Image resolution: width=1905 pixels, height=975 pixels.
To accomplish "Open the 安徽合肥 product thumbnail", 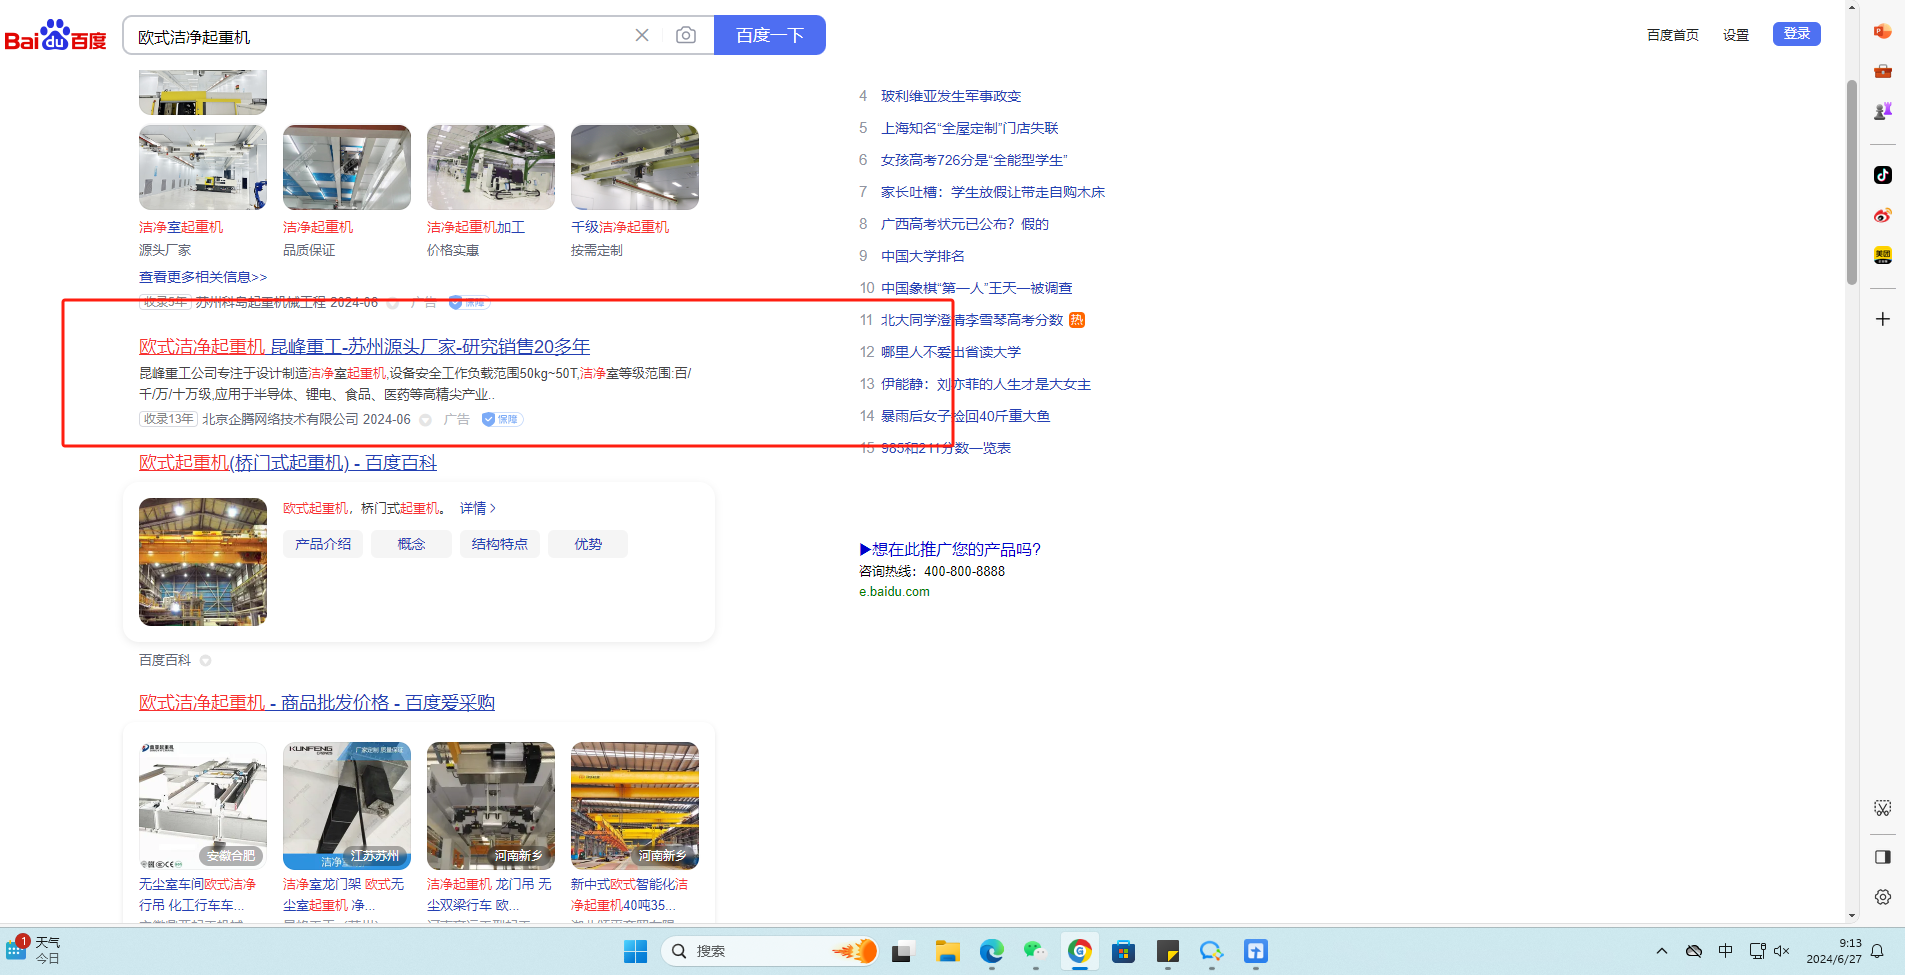I will click(203, 806).
